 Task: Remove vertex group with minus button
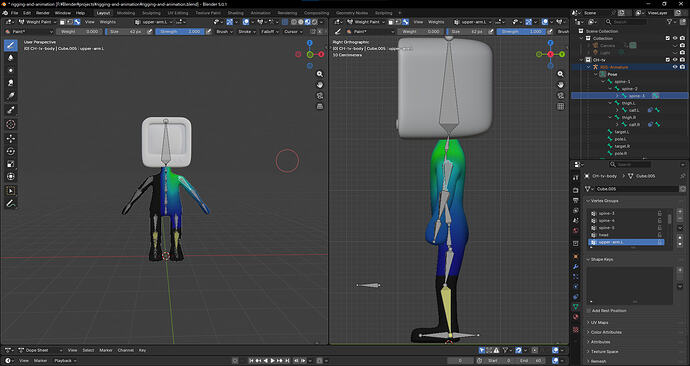click(680, 219)
